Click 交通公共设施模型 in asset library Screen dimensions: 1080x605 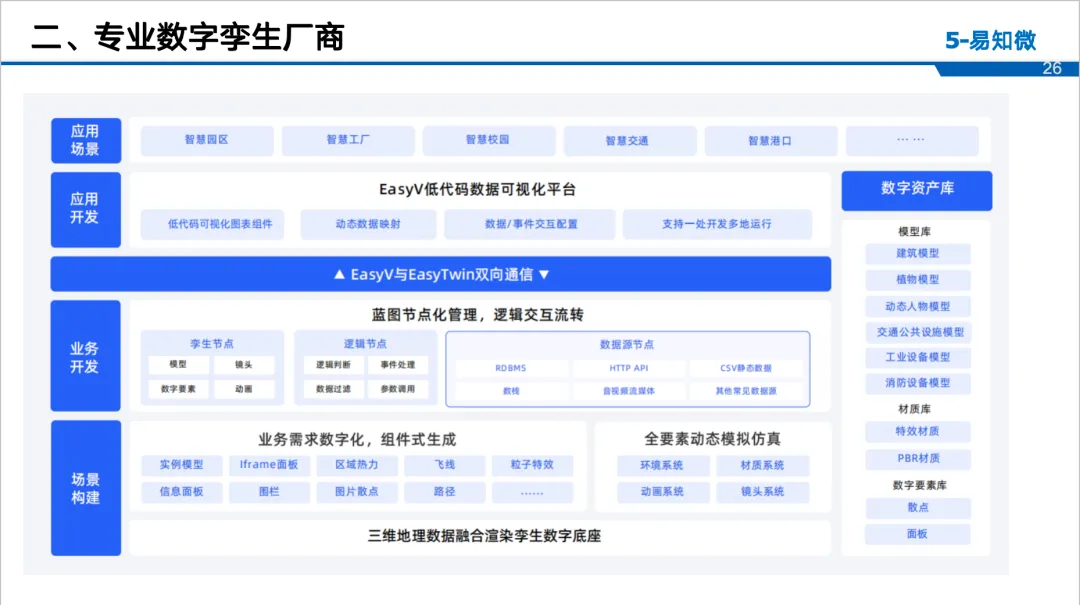(920, 332)
